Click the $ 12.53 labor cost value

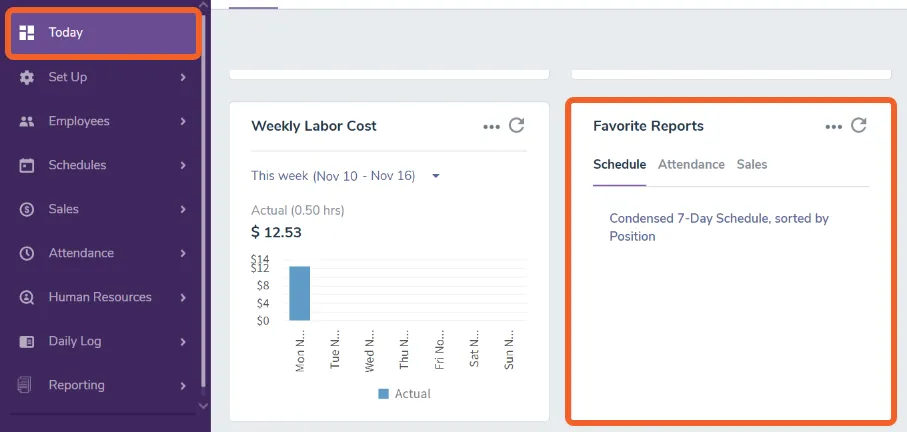276,232
